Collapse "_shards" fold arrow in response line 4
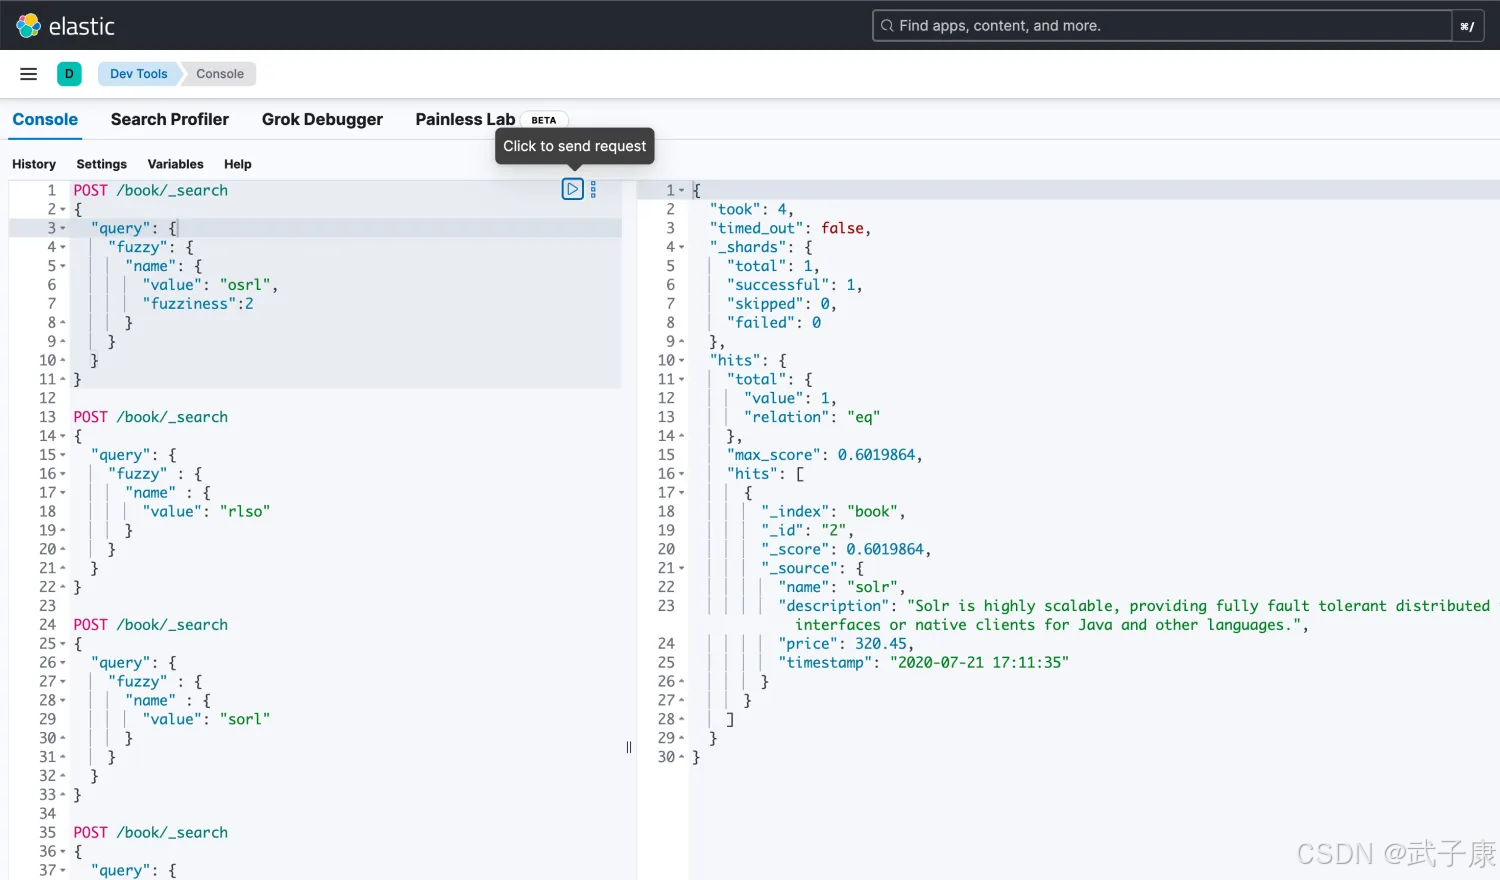Image resolution: width=1500 pixels, height=880 pixels. (682, 248)
